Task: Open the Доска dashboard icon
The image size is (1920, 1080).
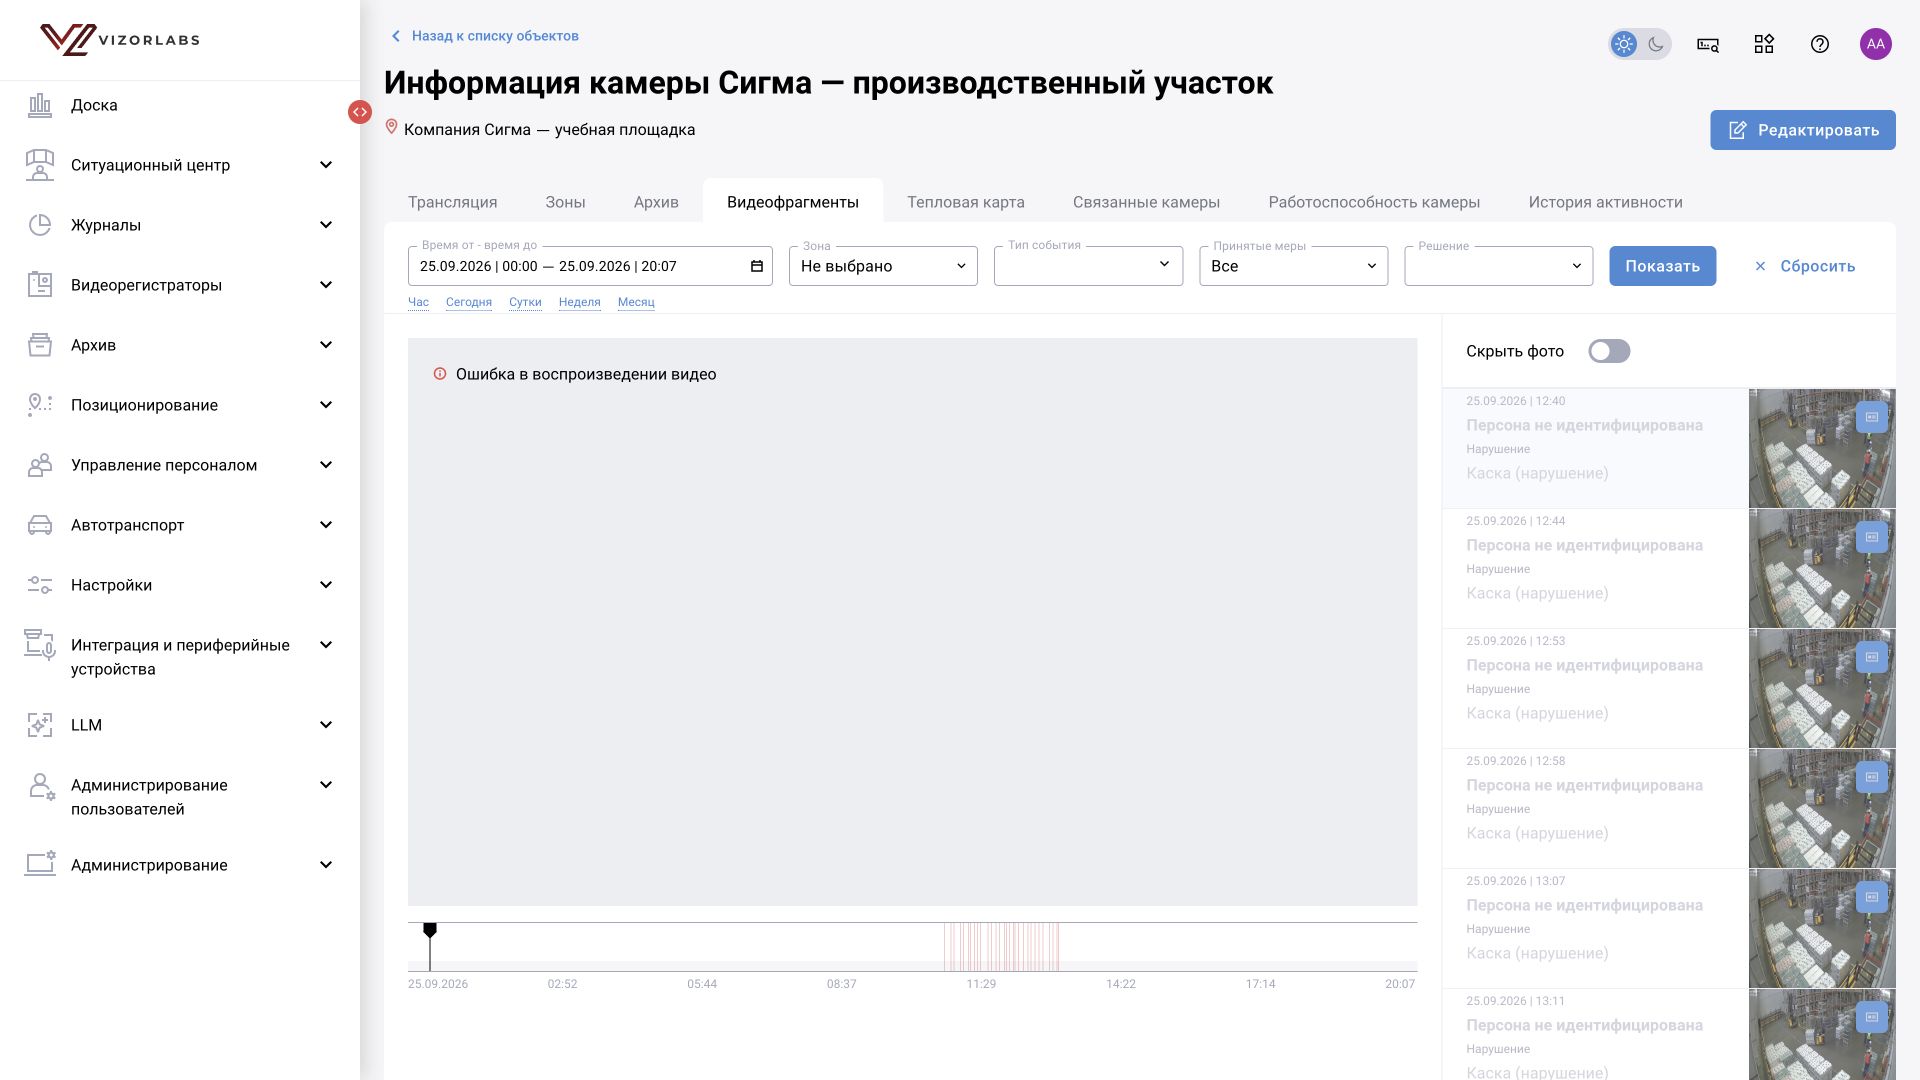Action: pyautogui.click(x=39, y=105)
